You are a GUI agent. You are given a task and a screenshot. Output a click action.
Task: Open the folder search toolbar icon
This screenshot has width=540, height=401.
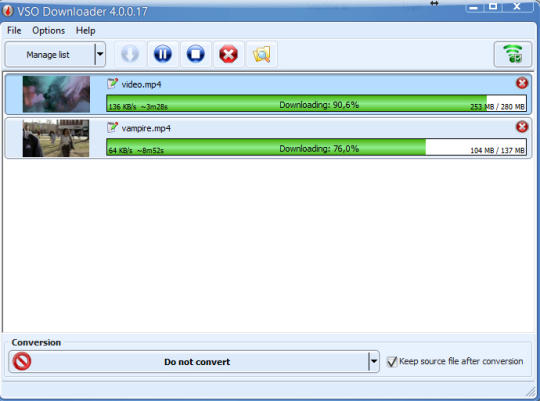coord(262,54)
